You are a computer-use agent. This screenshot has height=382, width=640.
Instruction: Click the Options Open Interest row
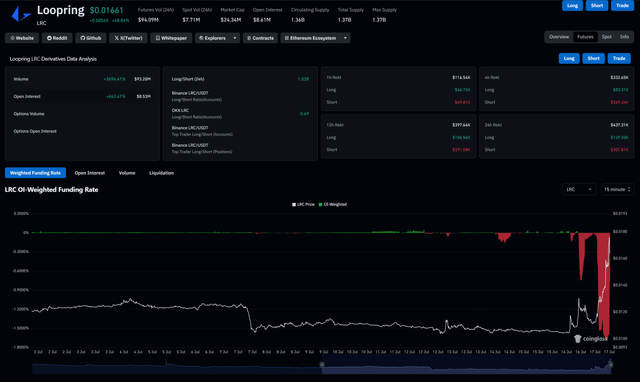pos(82,131)
